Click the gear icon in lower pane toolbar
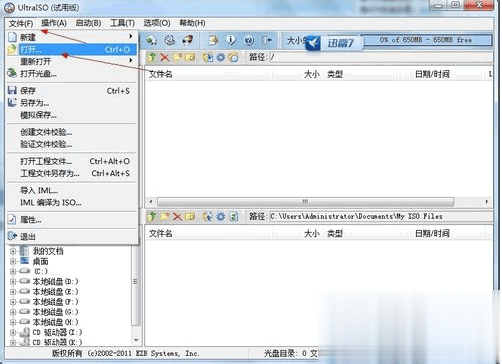Viewport: 502px width, 364px height. click(x=221, y=217)
